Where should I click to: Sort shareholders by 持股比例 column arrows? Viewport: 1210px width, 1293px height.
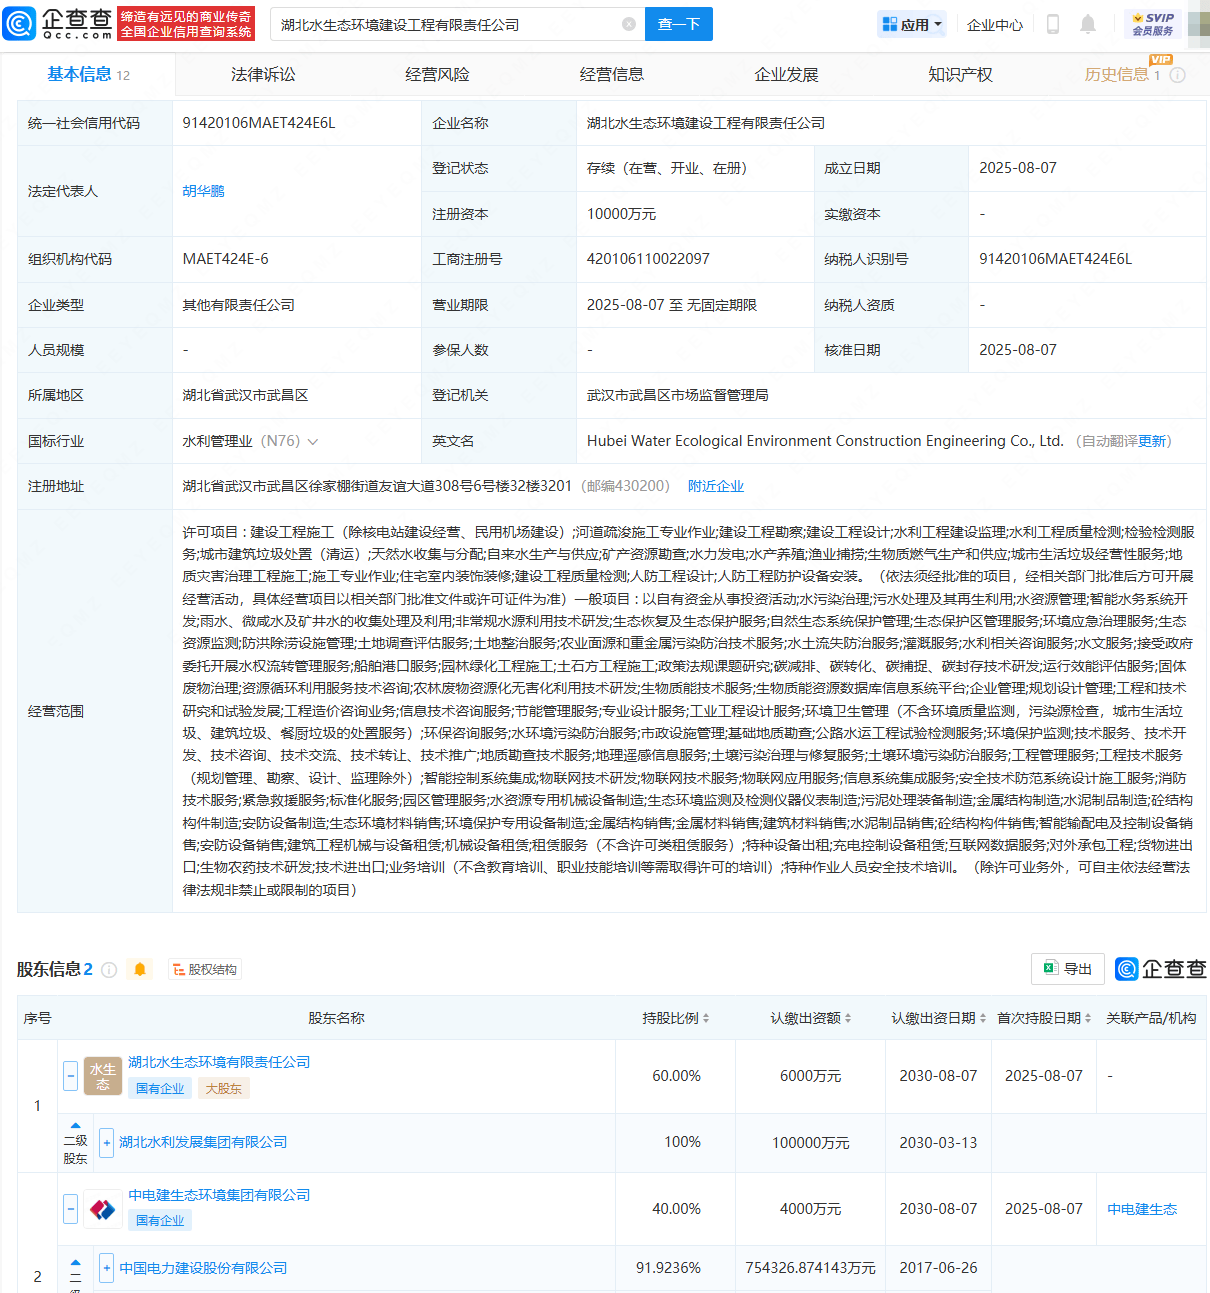[x=707, y=1017]
